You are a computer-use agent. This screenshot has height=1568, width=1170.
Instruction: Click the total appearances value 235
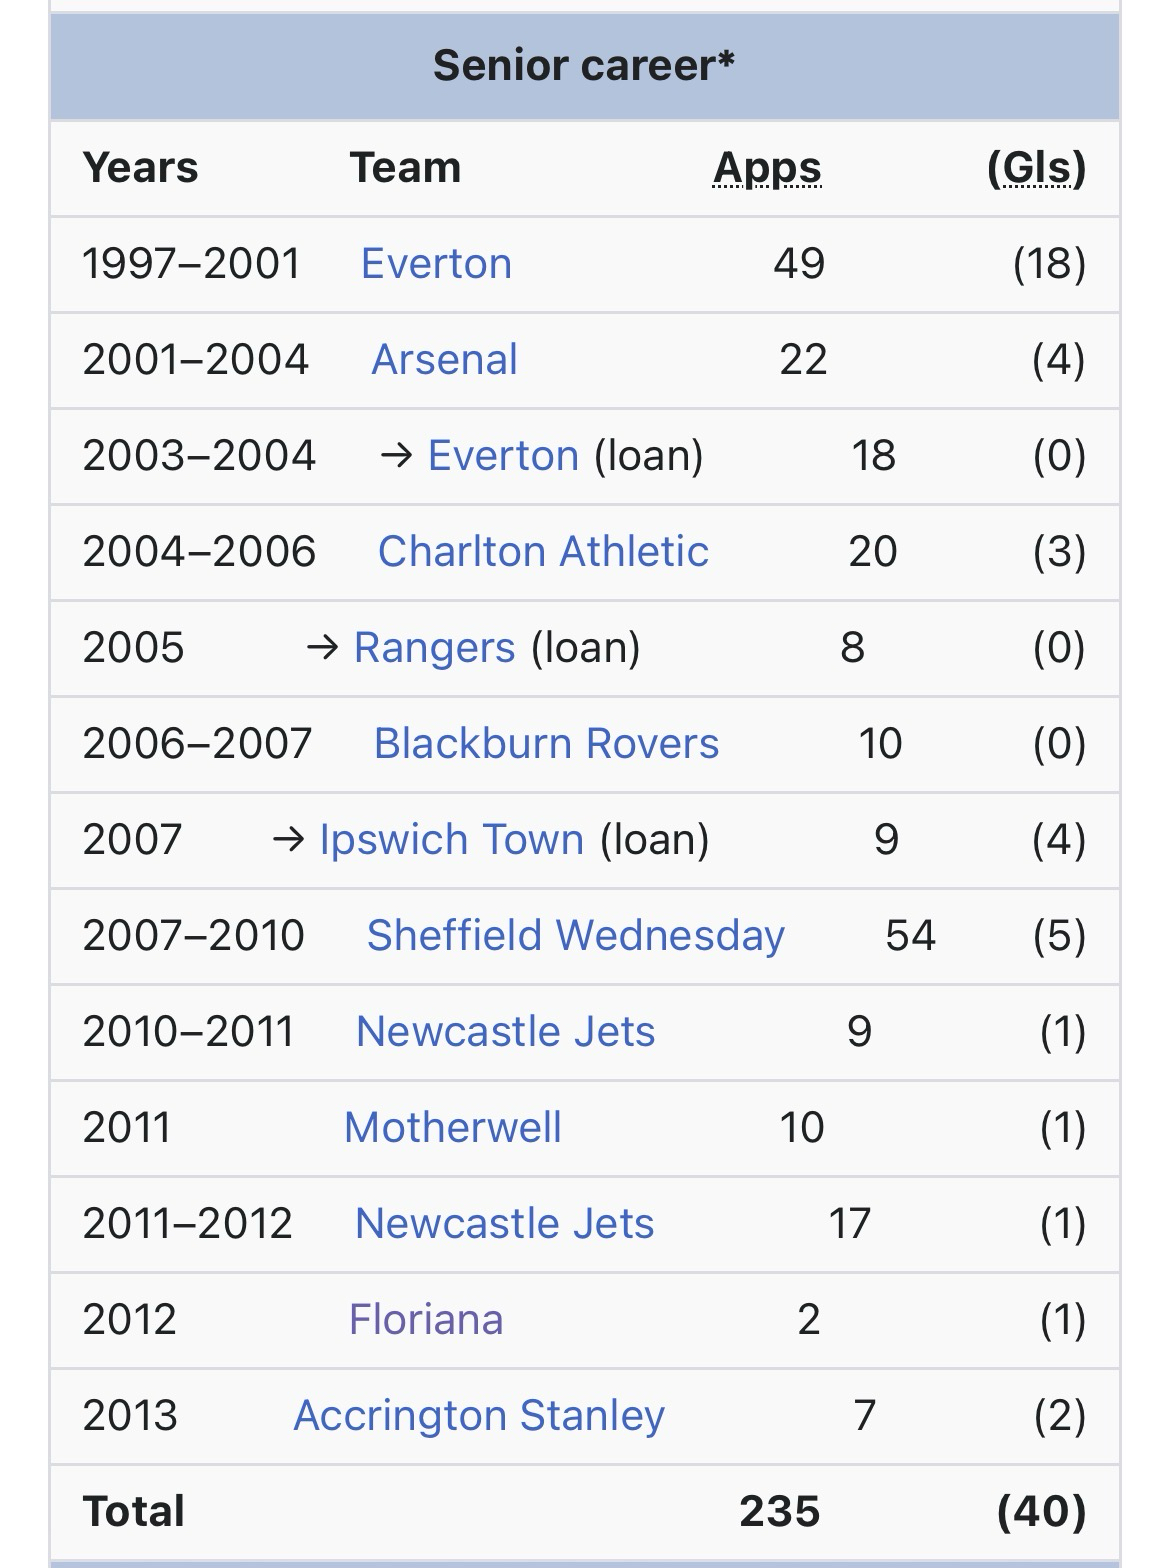[x=779, y=1512]
